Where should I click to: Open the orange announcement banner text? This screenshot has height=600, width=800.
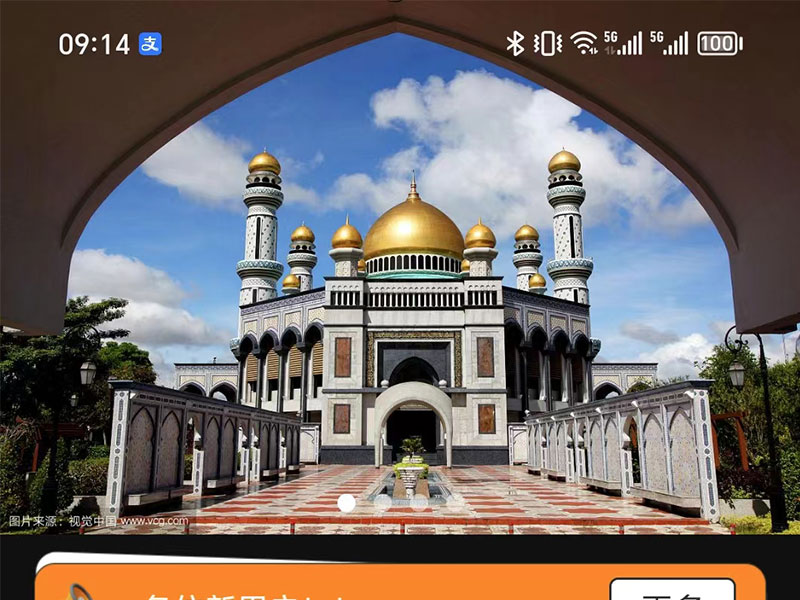(245, 596)
